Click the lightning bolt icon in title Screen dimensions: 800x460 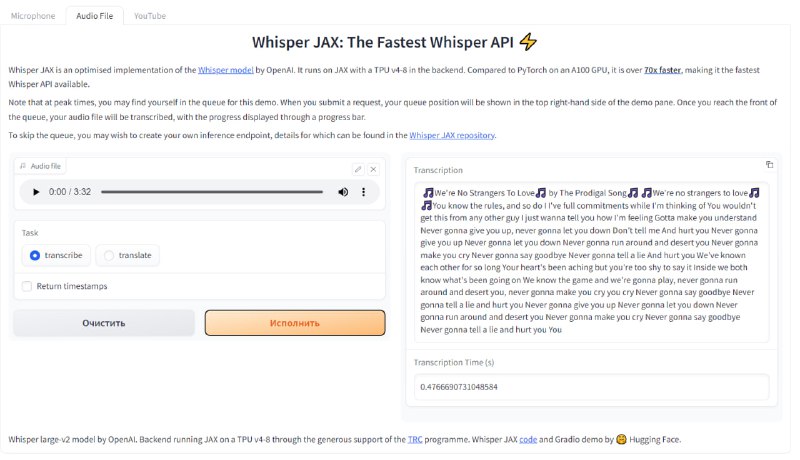(528, 42)
